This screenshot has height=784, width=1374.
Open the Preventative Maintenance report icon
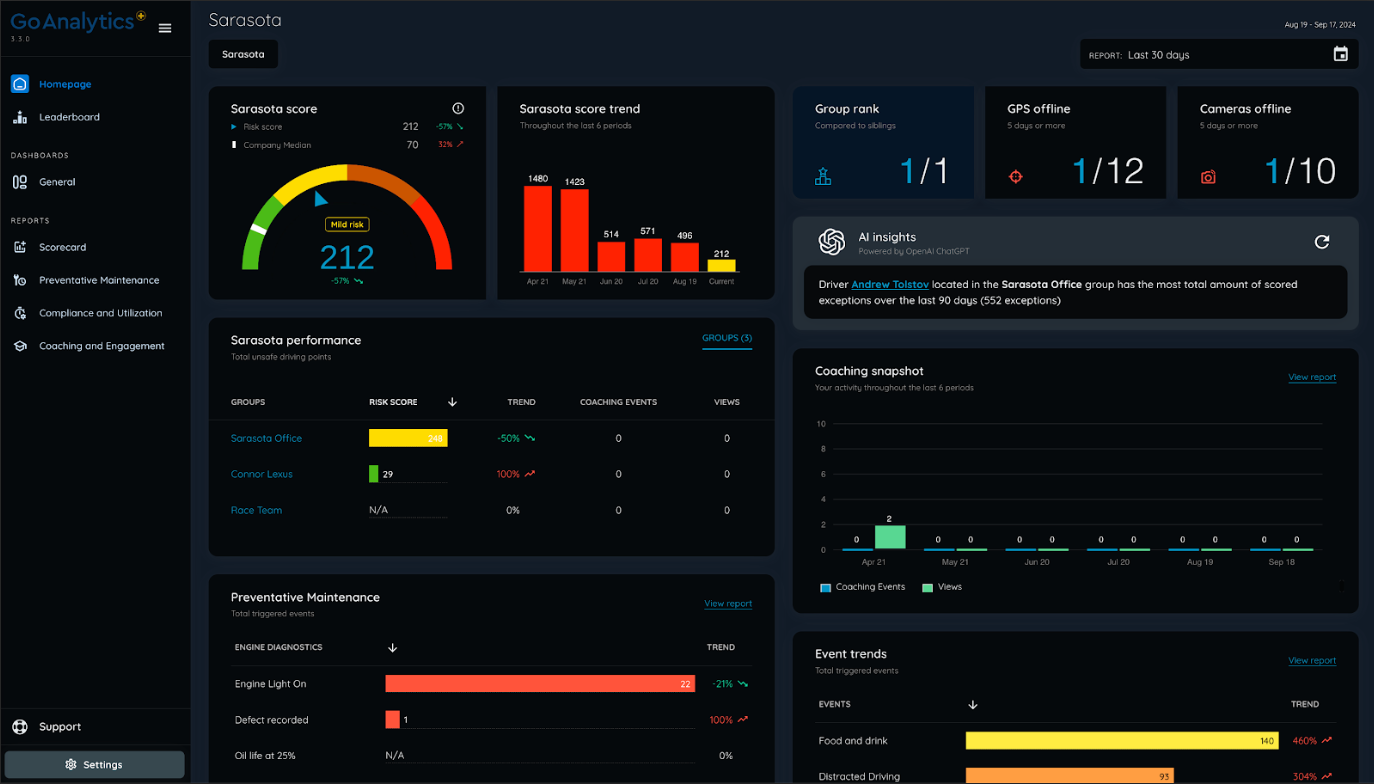click(x=19, y=280)
